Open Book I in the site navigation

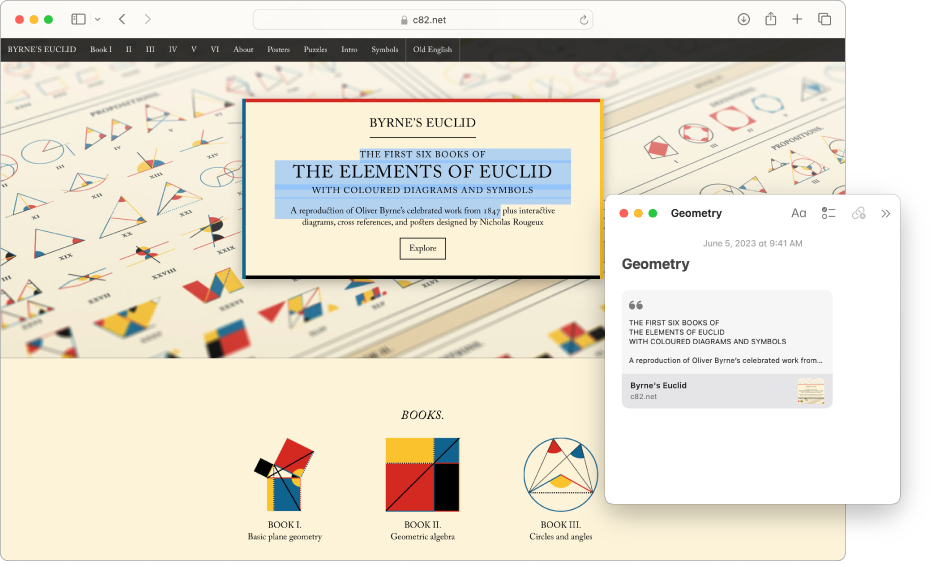tap(100, 49)
